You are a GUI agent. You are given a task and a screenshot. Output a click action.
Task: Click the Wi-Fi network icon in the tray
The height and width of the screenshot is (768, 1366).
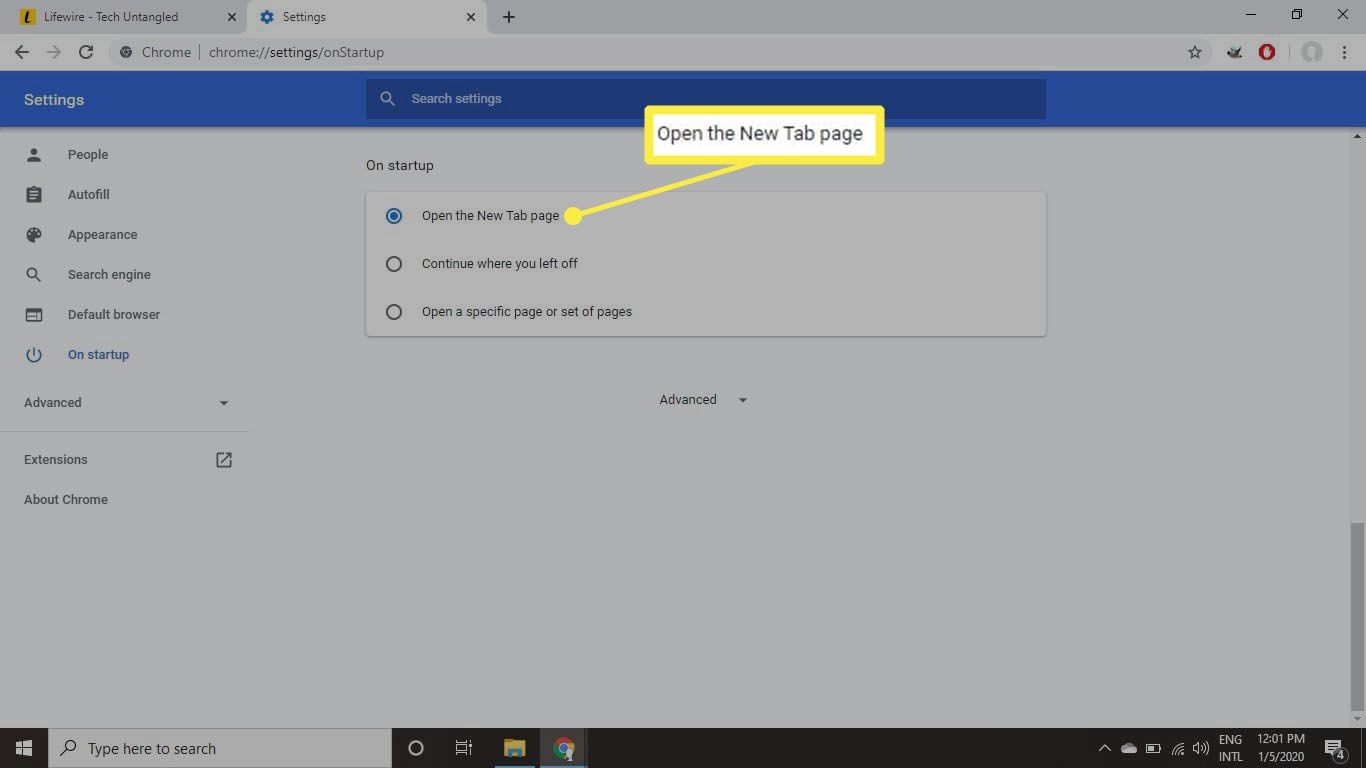pos(1178,748)
